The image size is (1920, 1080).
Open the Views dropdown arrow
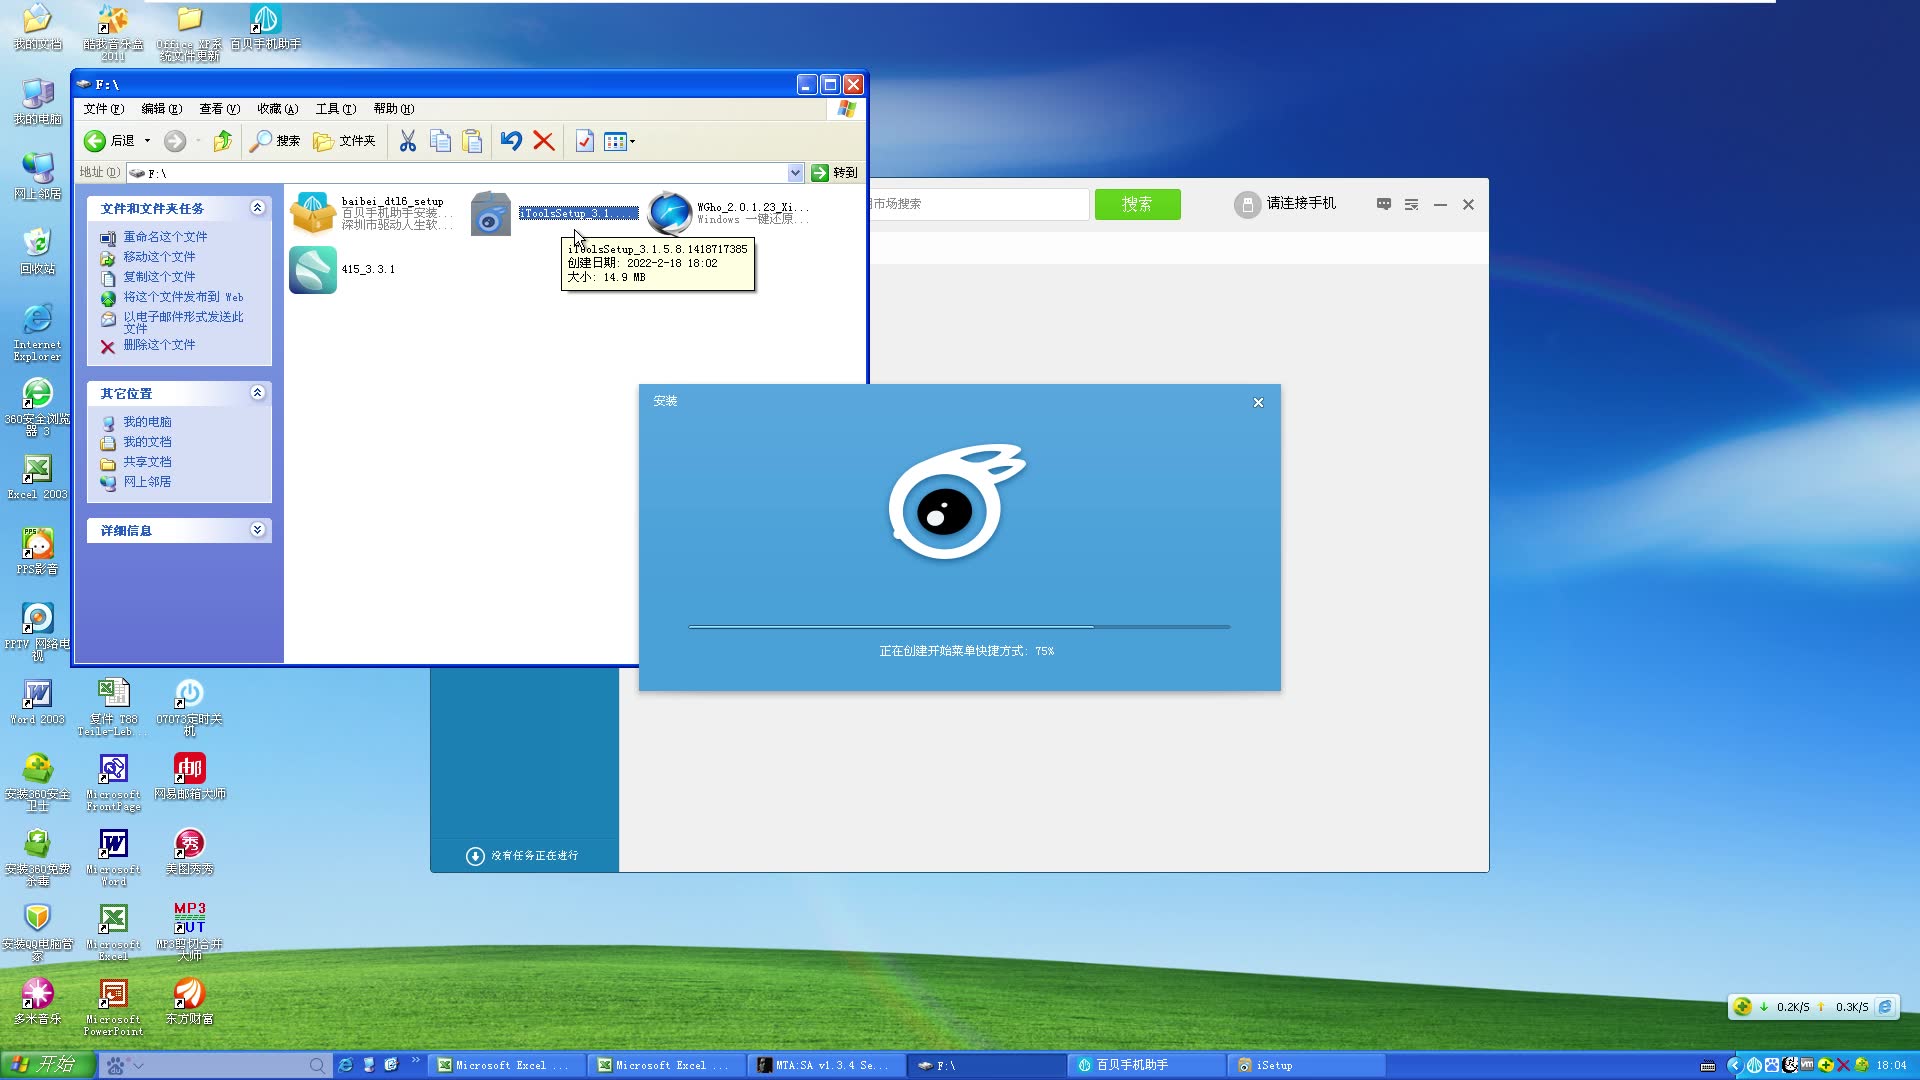[x=634, y=141]
